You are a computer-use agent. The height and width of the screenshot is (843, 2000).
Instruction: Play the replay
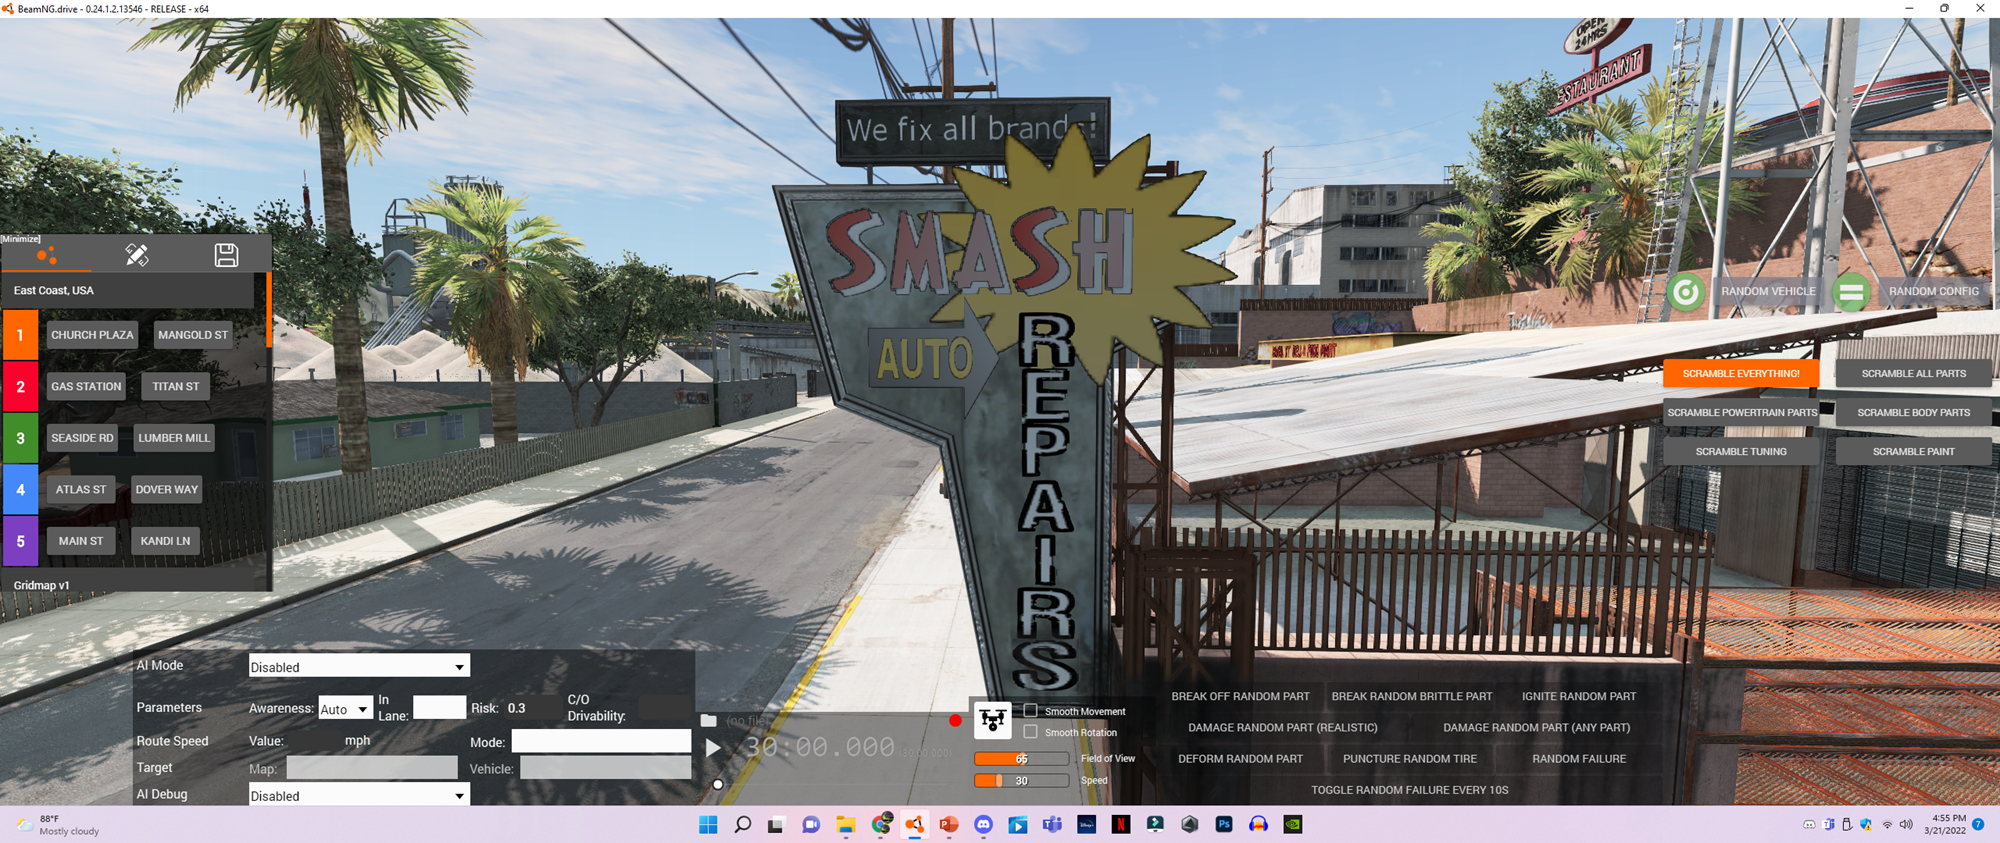(x=712, y=747)
